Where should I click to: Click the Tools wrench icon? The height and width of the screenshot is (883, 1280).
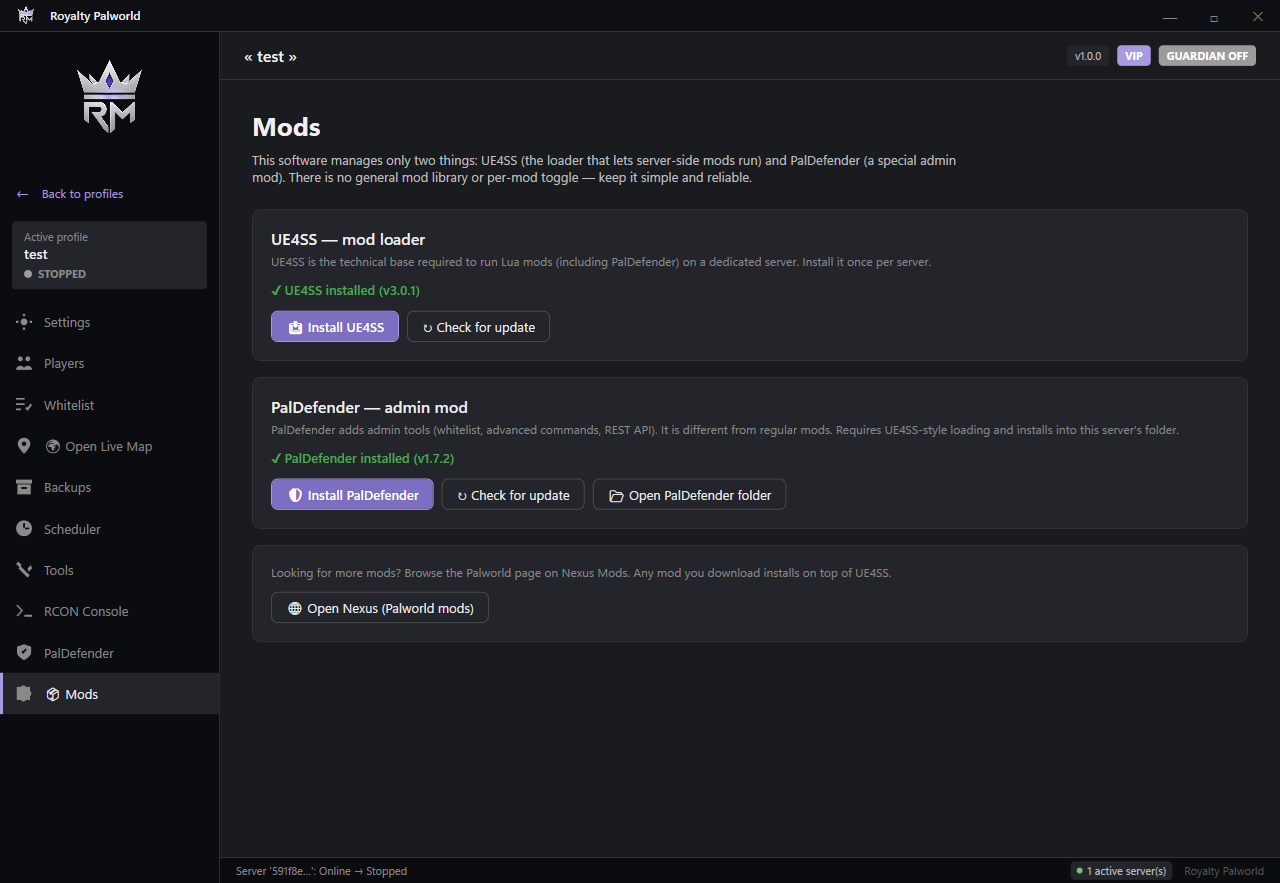coord(24,570)
